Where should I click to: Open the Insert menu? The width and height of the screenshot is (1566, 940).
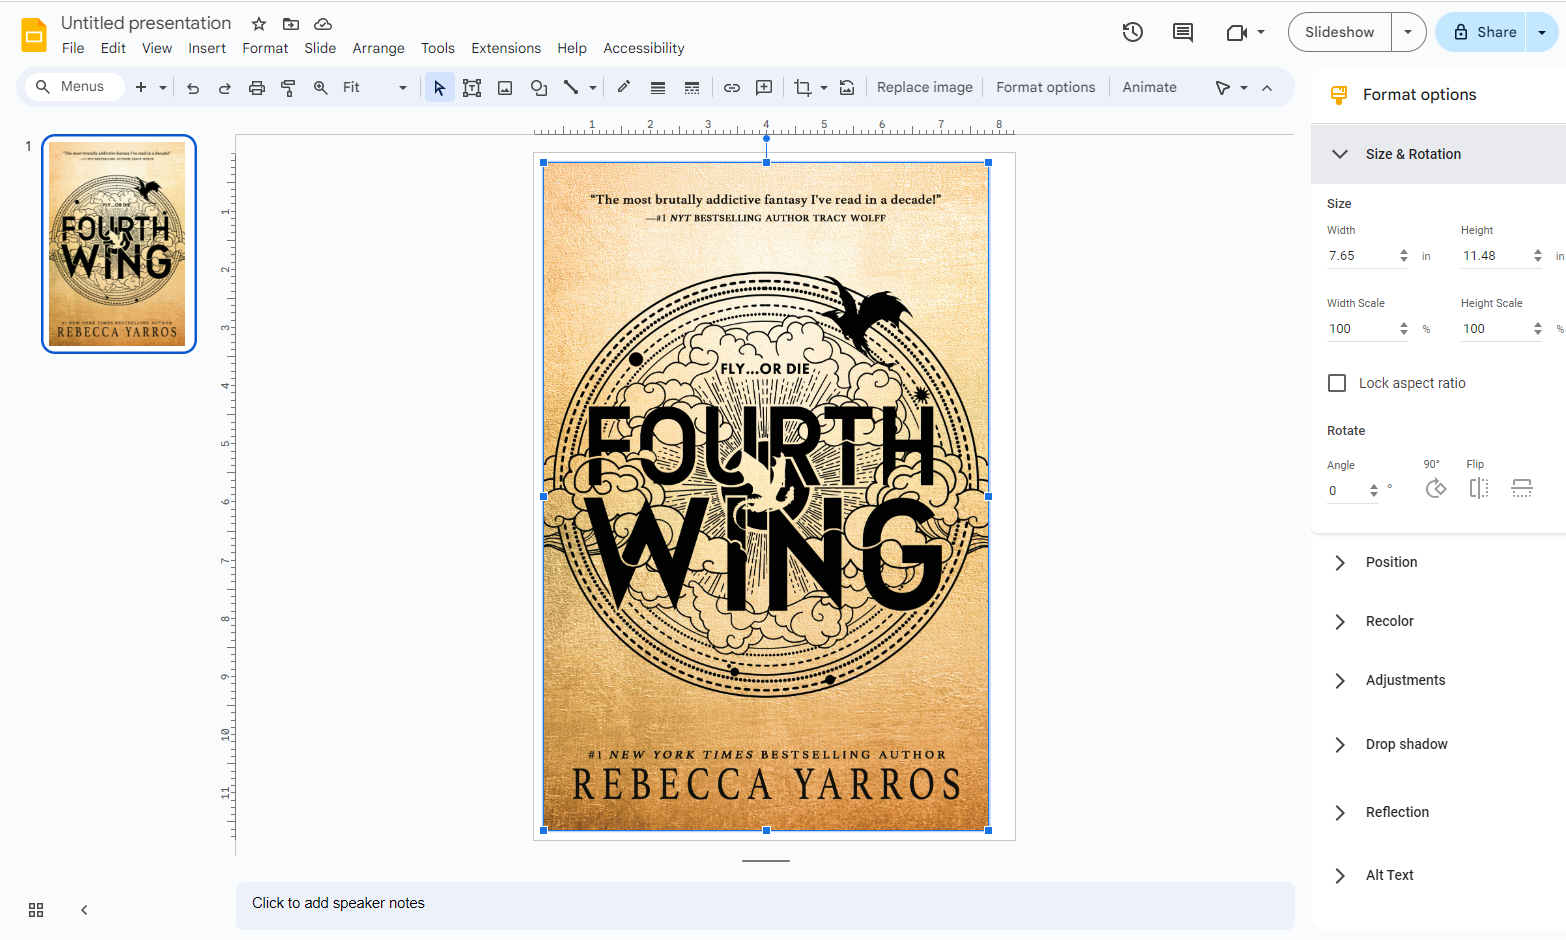[207, 48]
